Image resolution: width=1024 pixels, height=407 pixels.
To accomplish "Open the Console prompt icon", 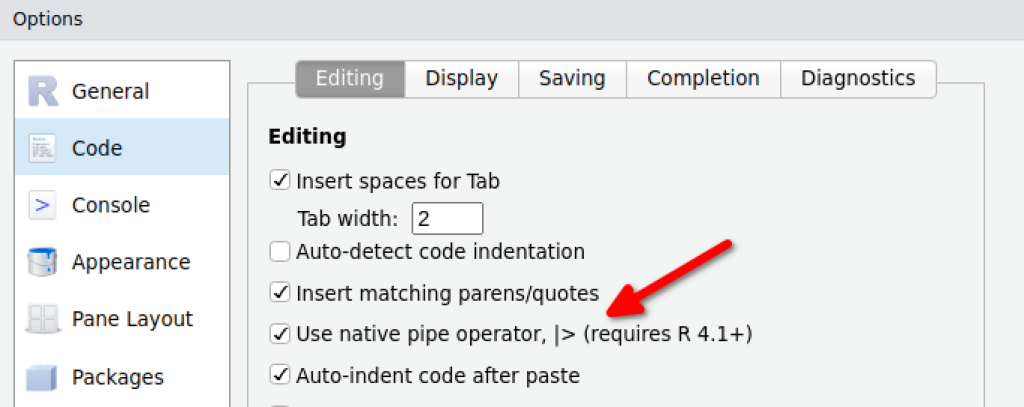I will [42, 205].
